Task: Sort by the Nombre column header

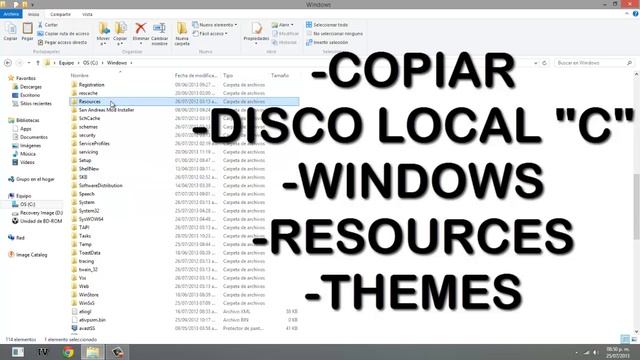Action: (80, 76)
